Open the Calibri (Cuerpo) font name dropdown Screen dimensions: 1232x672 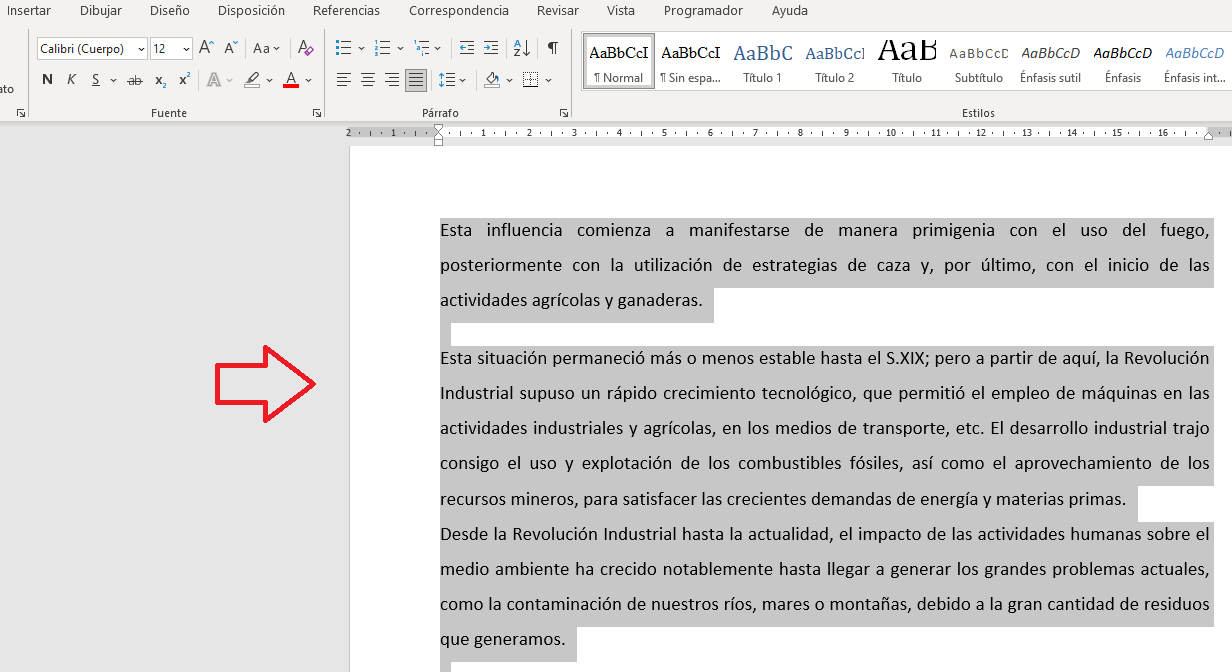(x=141, y=49)
